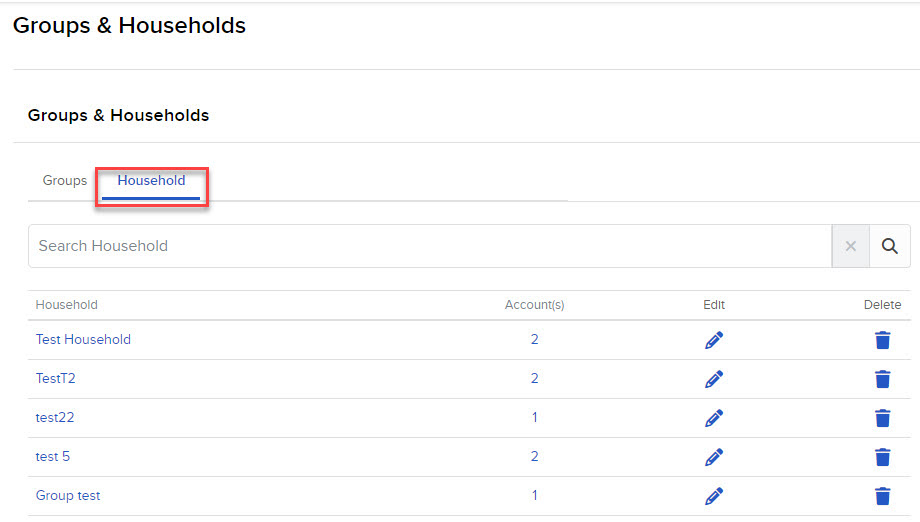The width and height of the screenshot is (920, 522).
Task: Select the Household tab
Action: [x=151, y=181]
